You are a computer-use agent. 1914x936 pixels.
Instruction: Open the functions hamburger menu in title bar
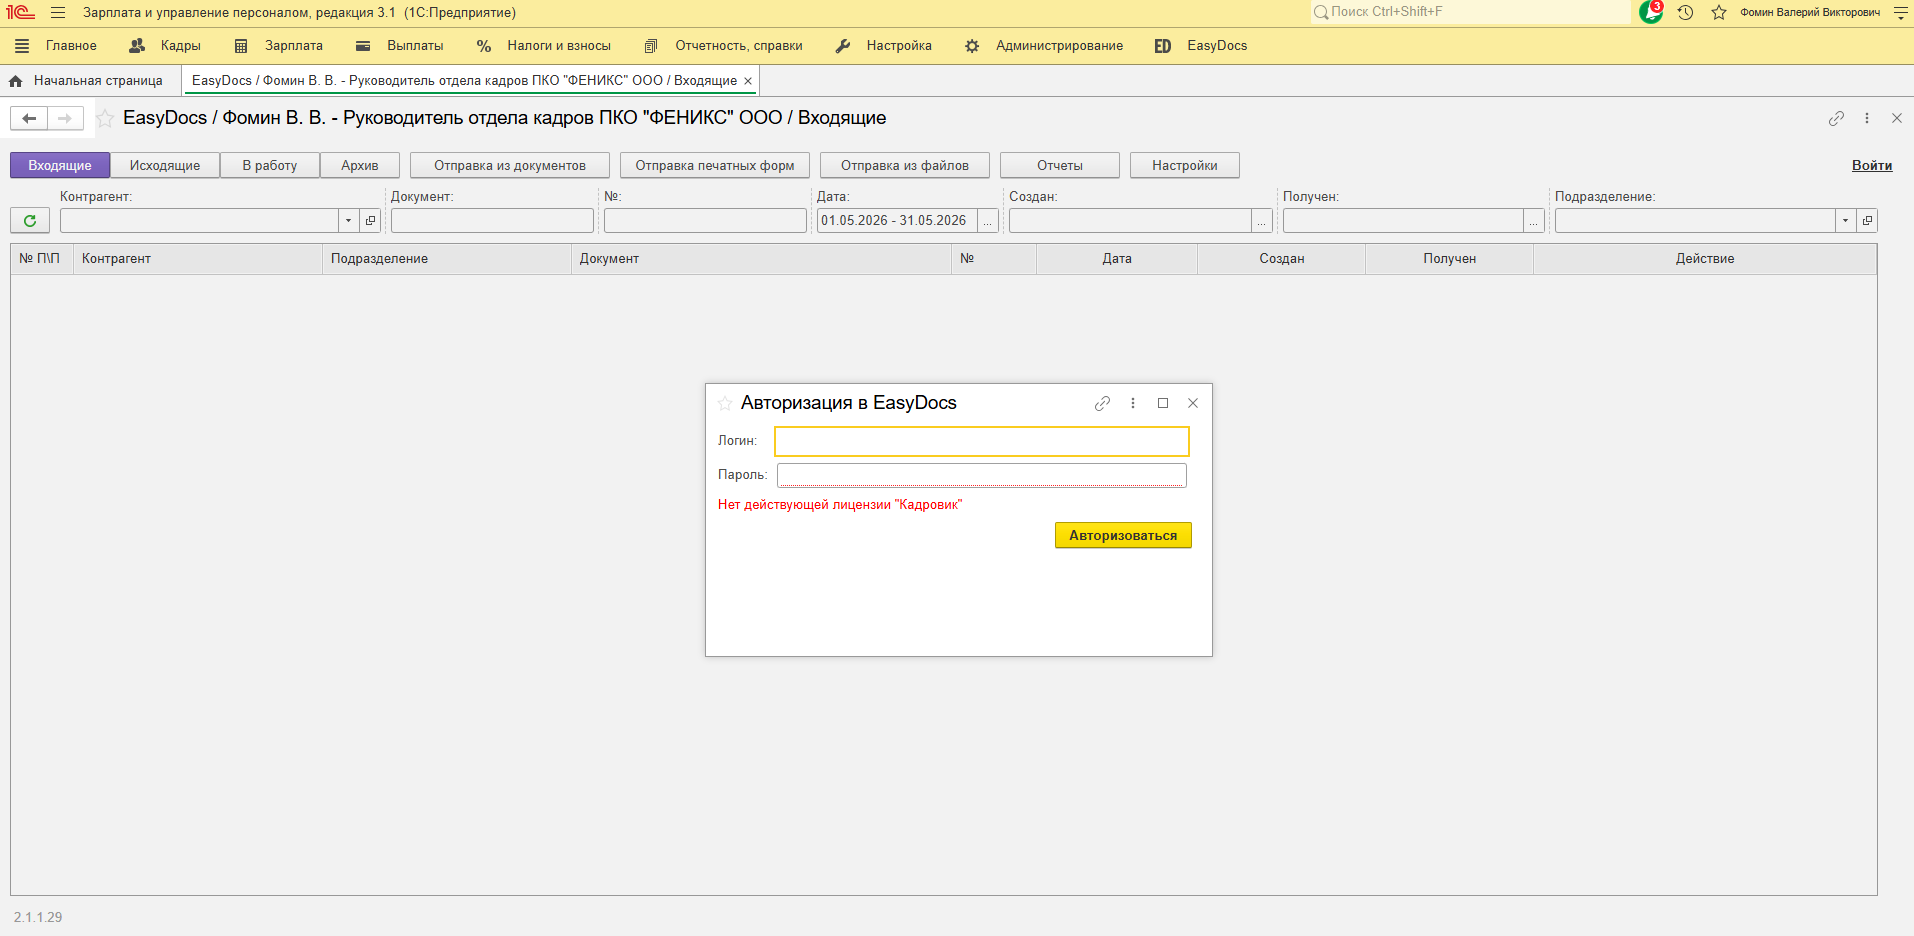58,13
